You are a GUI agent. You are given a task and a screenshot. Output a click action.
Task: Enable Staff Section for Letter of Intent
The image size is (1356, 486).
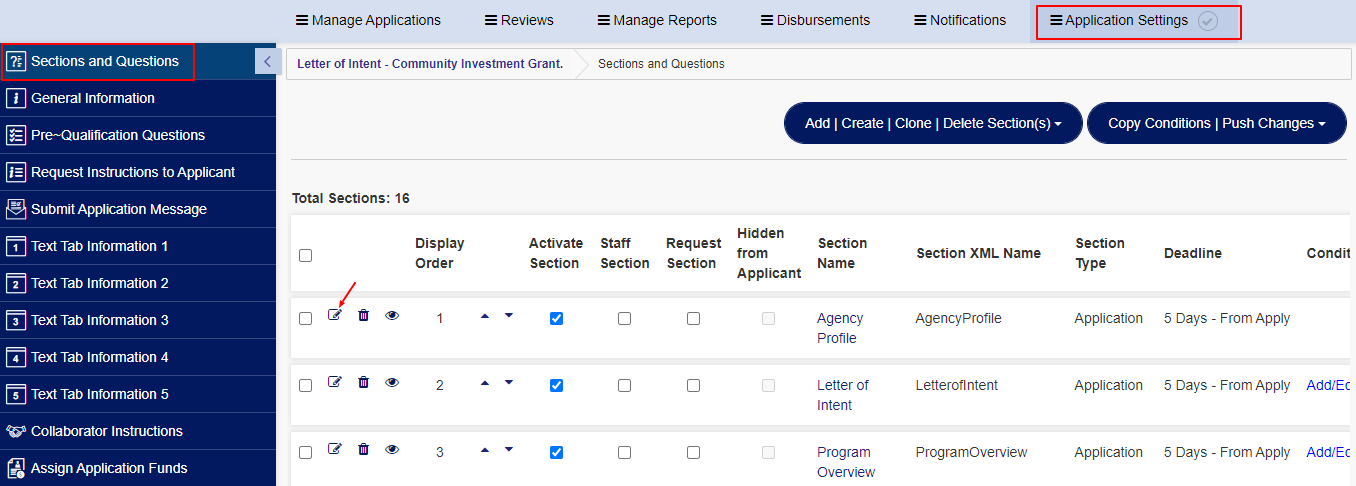(624, 386)
